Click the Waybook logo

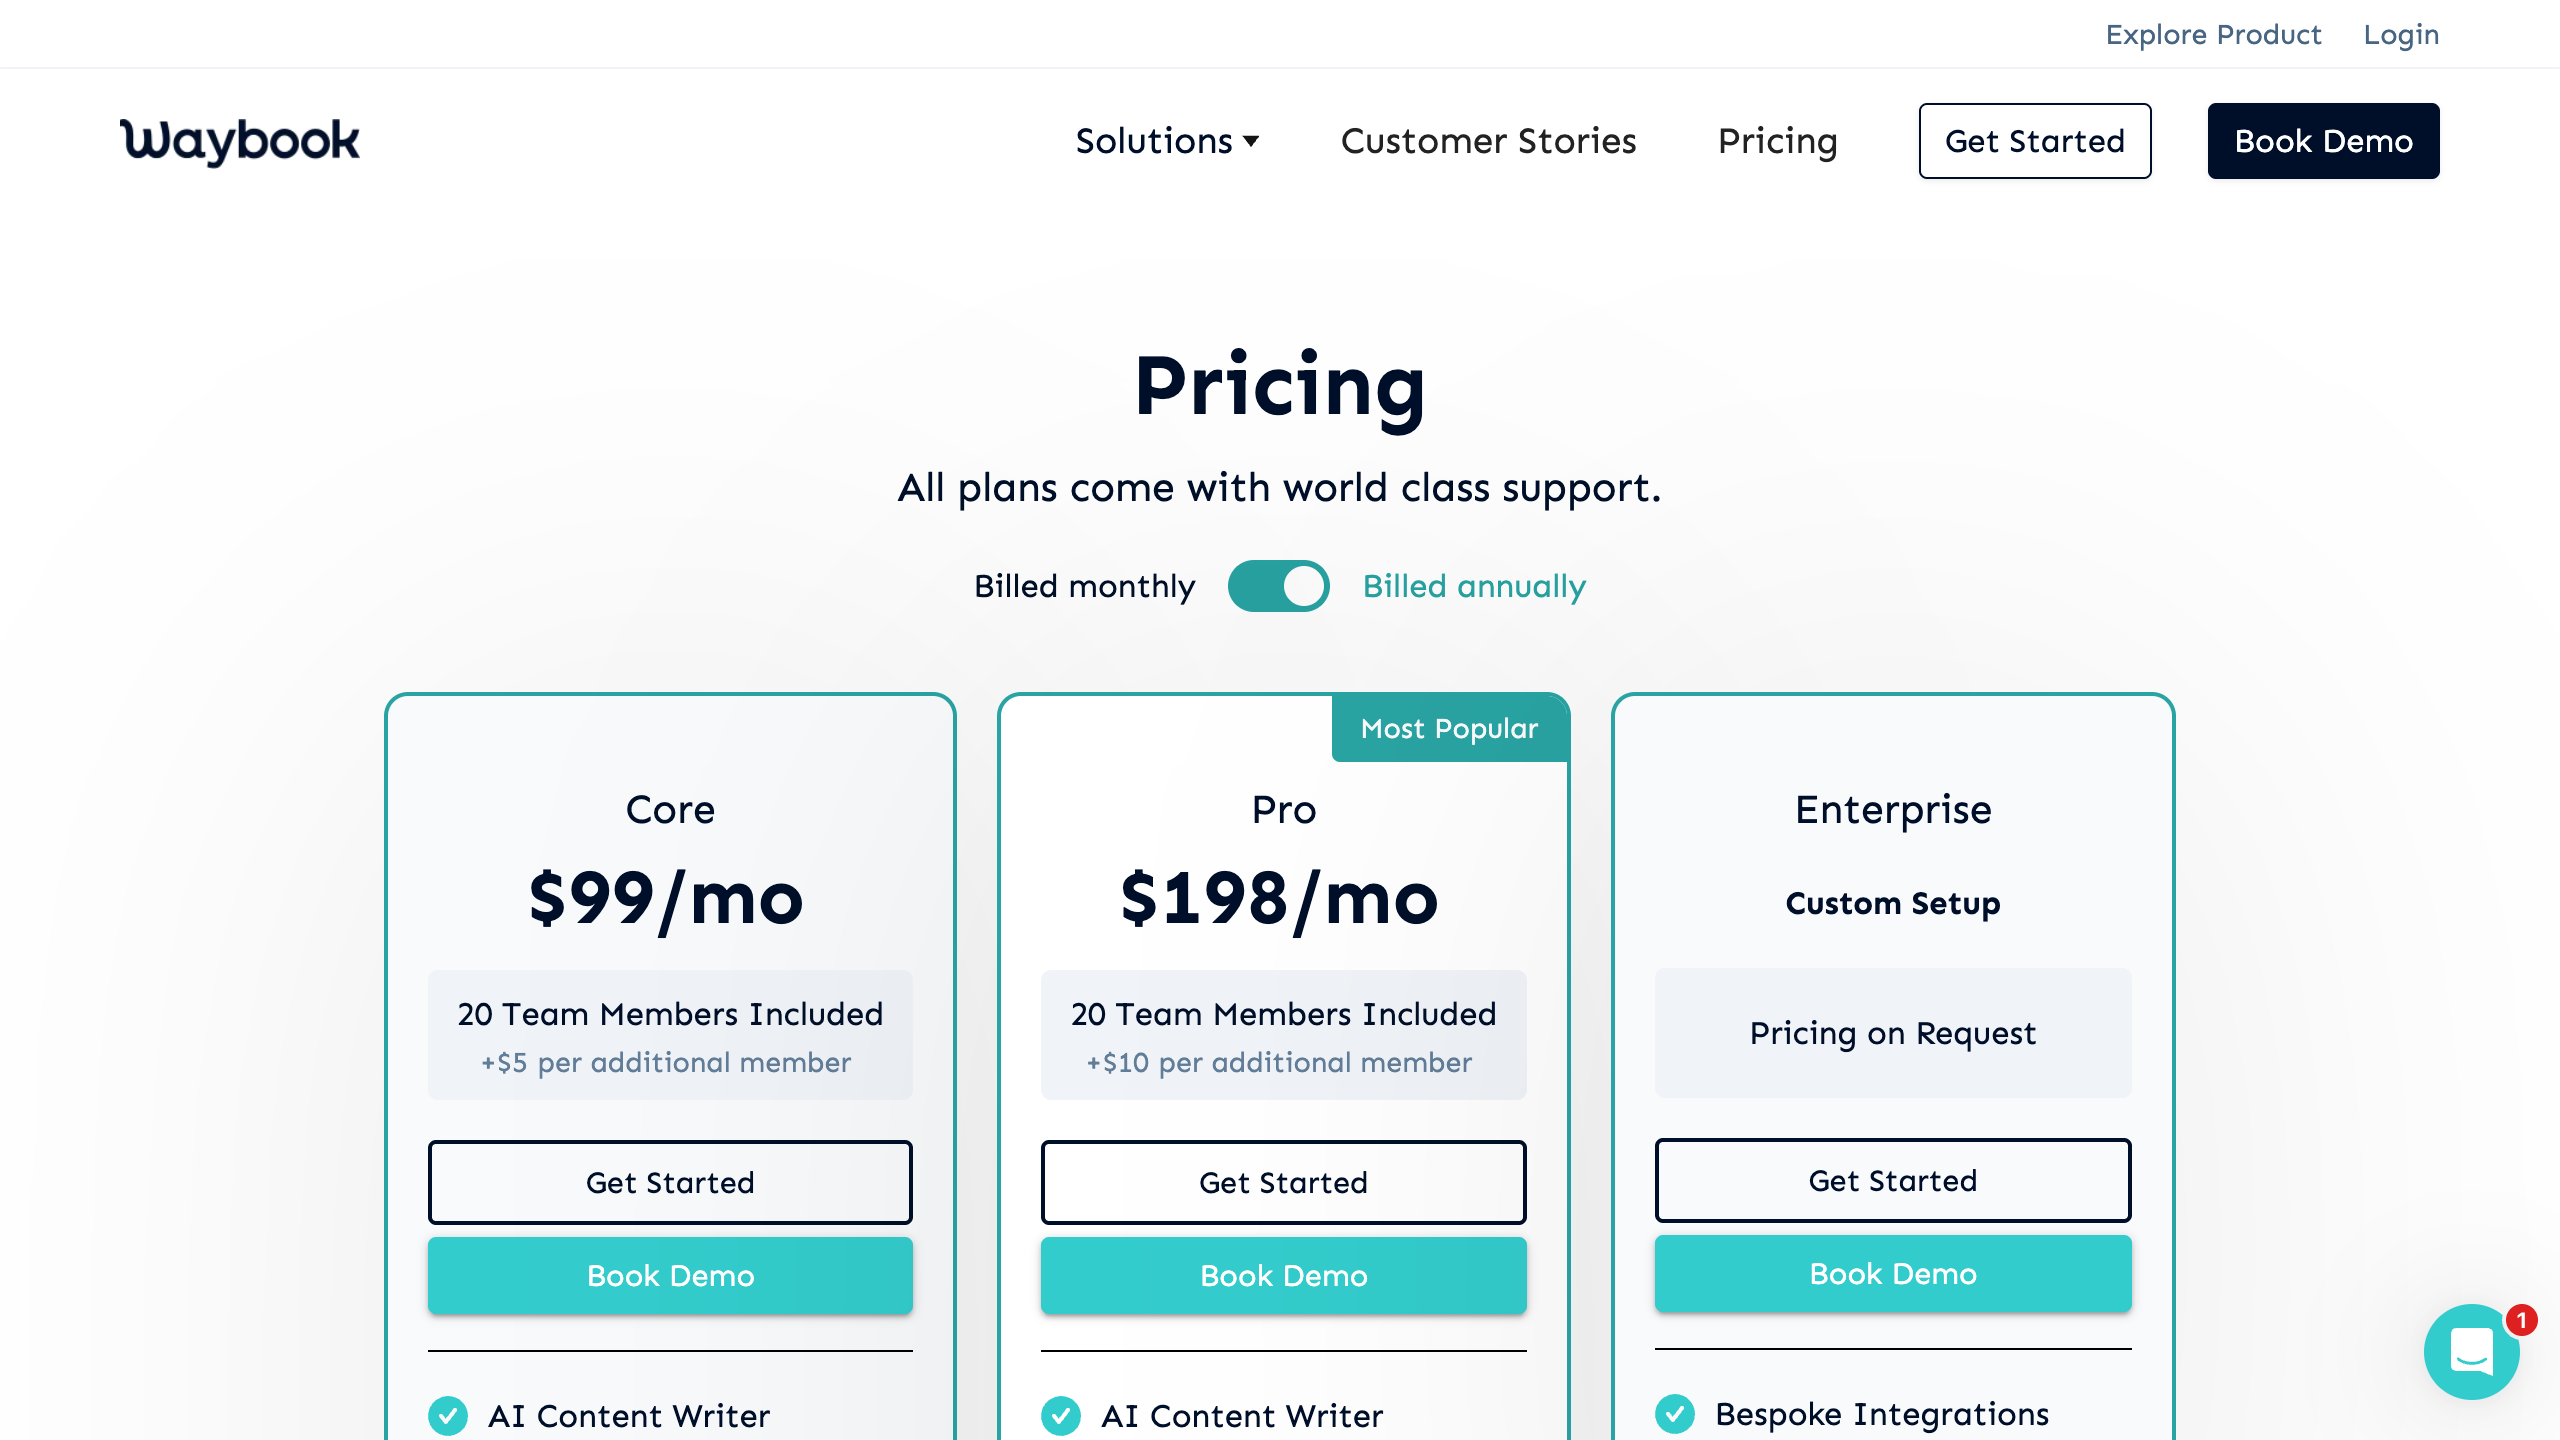tap(238, 140)
